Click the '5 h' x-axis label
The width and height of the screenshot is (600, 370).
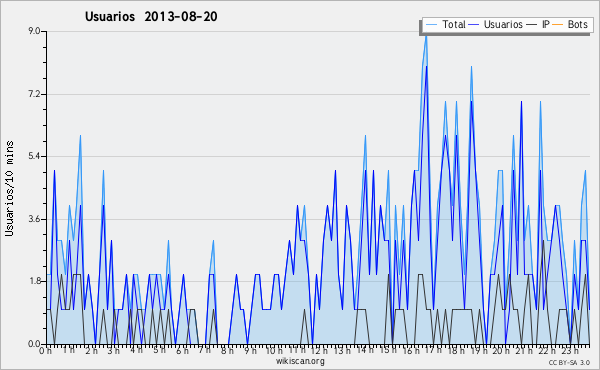point(159,350)
